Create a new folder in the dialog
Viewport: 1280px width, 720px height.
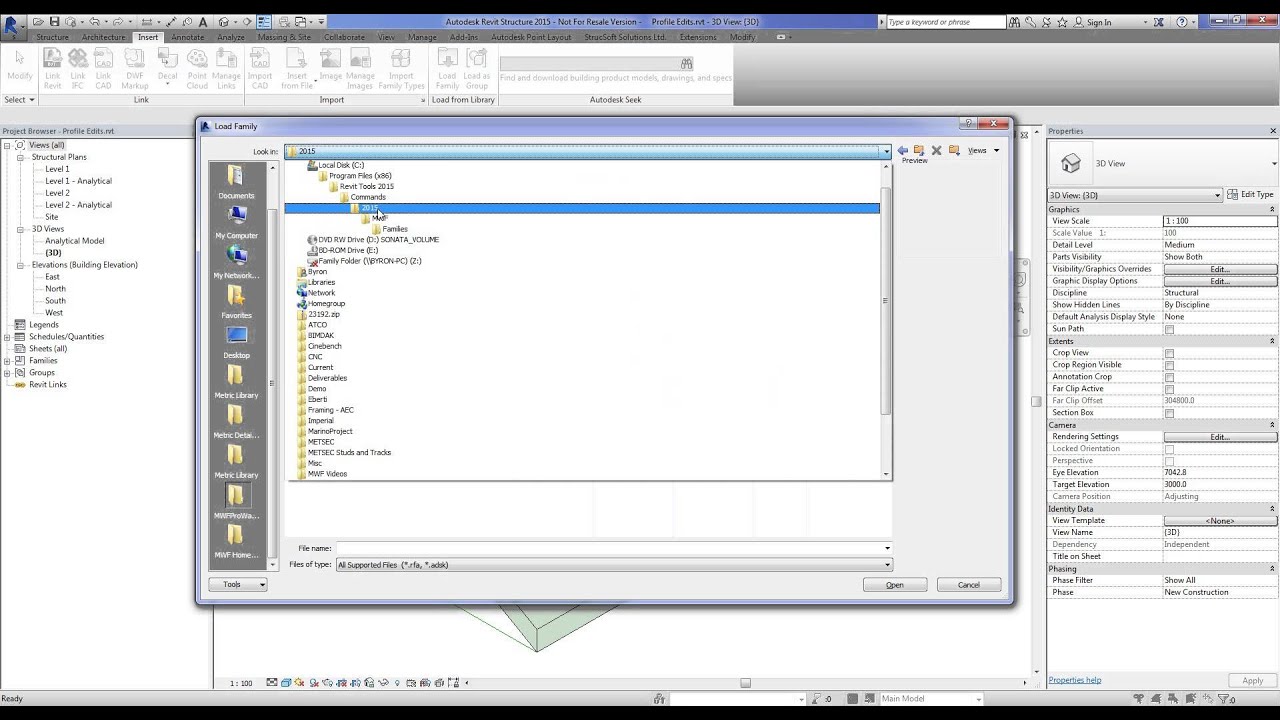coord(954,150)
